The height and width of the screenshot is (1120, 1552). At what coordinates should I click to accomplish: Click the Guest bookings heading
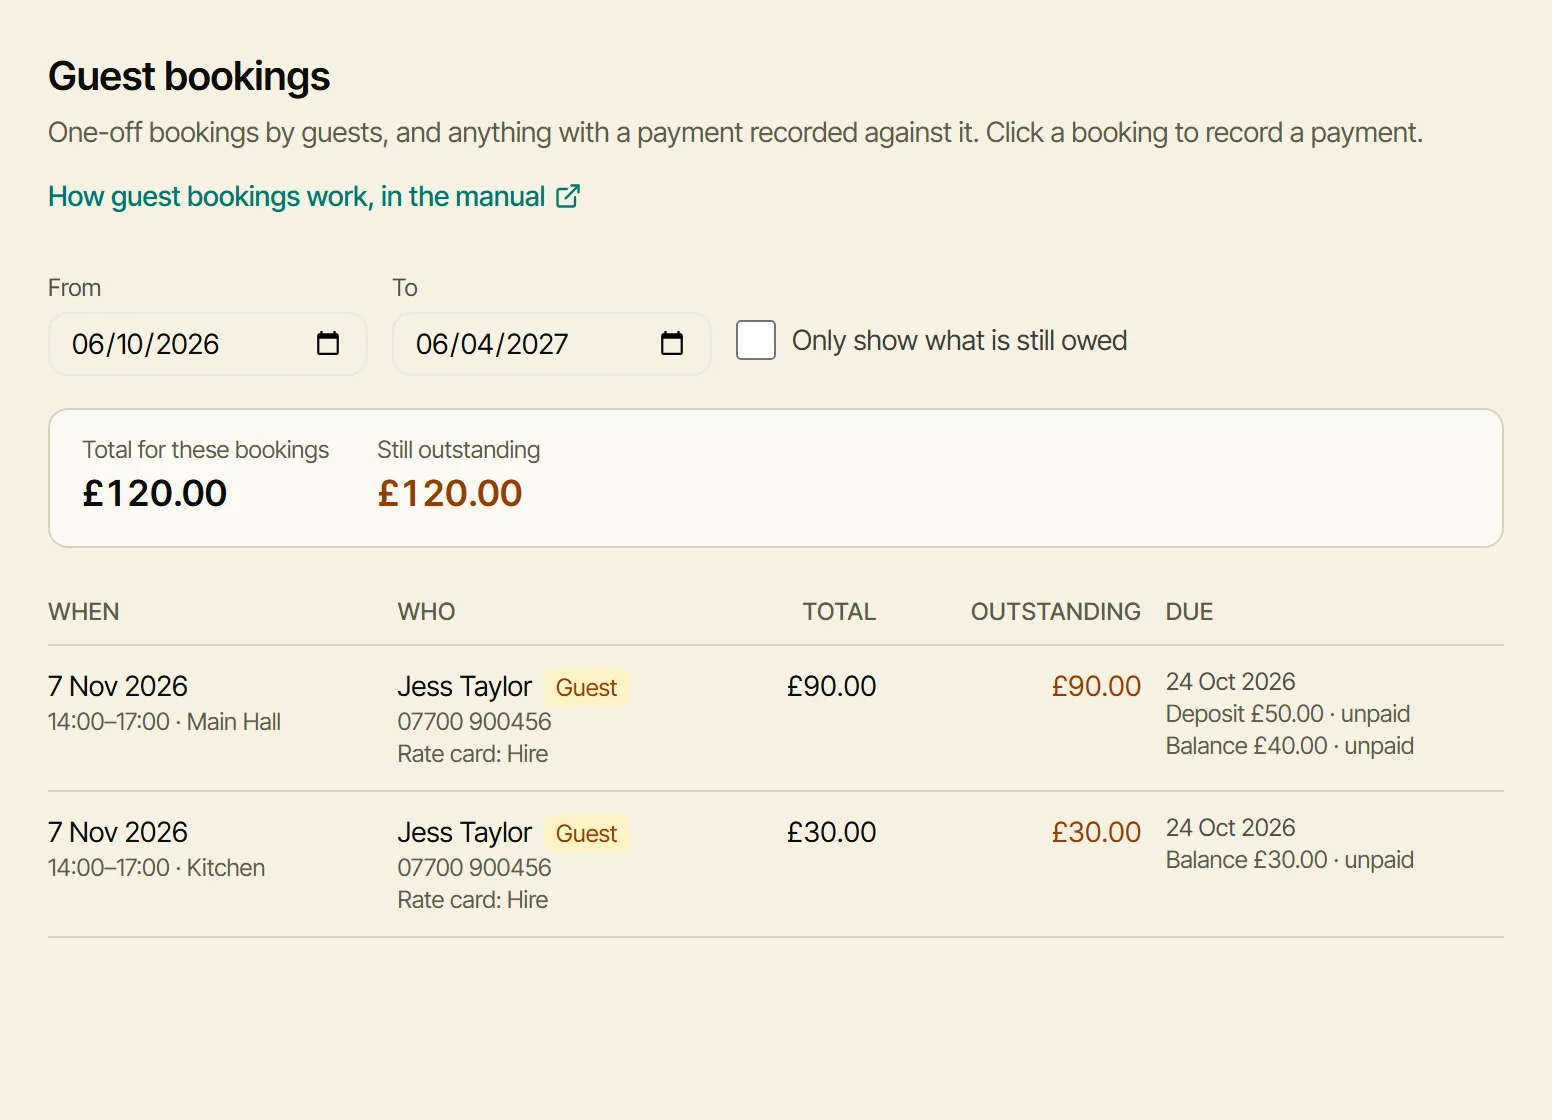pyautogui.click(x=189, y=76)
